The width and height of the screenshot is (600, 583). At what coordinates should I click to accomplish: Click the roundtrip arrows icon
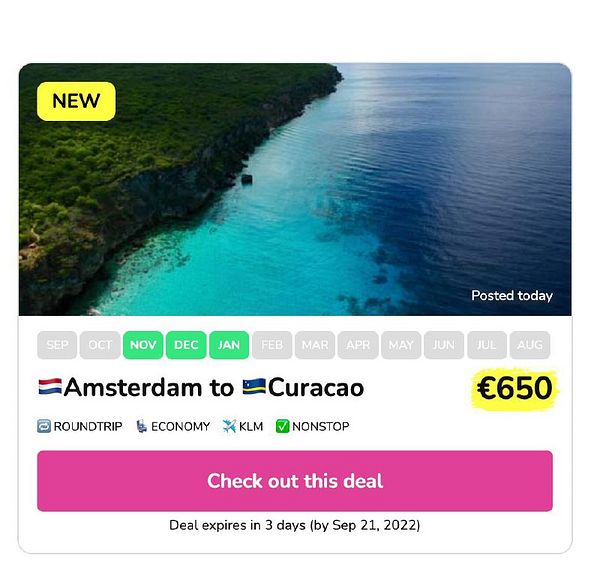[x=44, y=426]
